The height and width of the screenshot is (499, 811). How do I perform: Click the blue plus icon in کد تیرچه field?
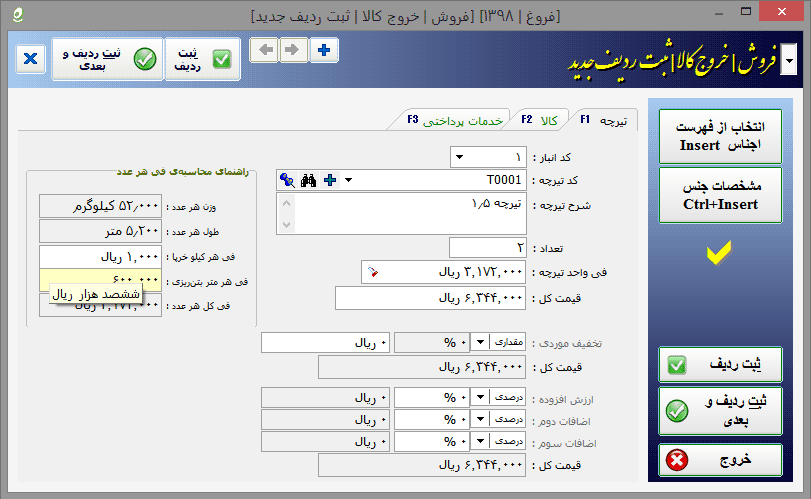(330, 180)
